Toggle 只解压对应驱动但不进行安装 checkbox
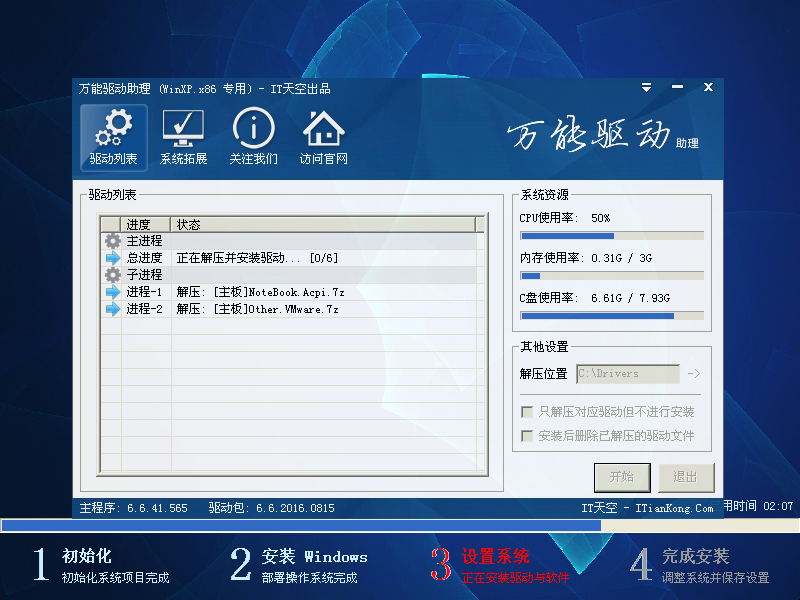The width and height of the screenshot is (800, 600). pyautogui.click(x=527, y=412)
